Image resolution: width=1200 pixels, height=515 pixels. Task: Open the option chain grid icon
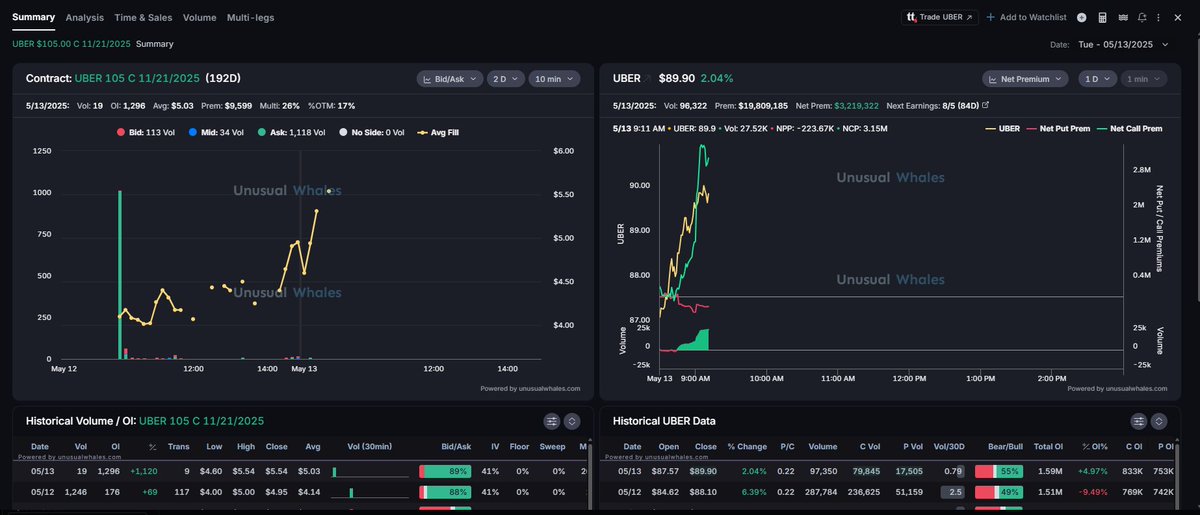click(x=1122, y=17)
